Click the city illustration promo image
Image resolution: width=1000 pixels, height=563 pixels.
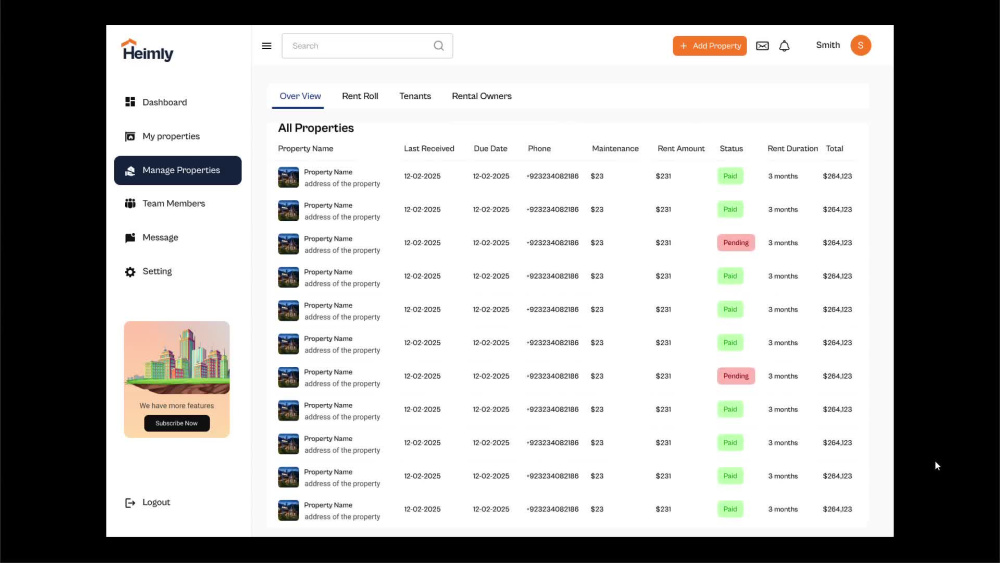pos(177,357)
